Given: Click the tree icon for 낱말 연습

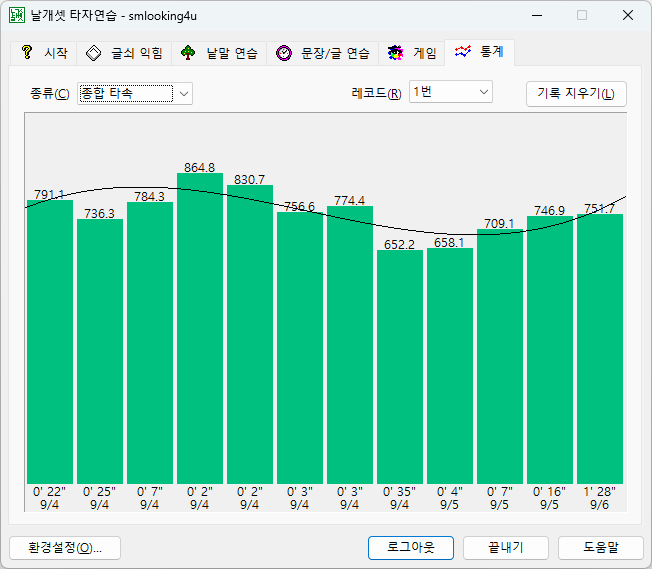Looking at the screenshot, I should (x=188, y=53).
